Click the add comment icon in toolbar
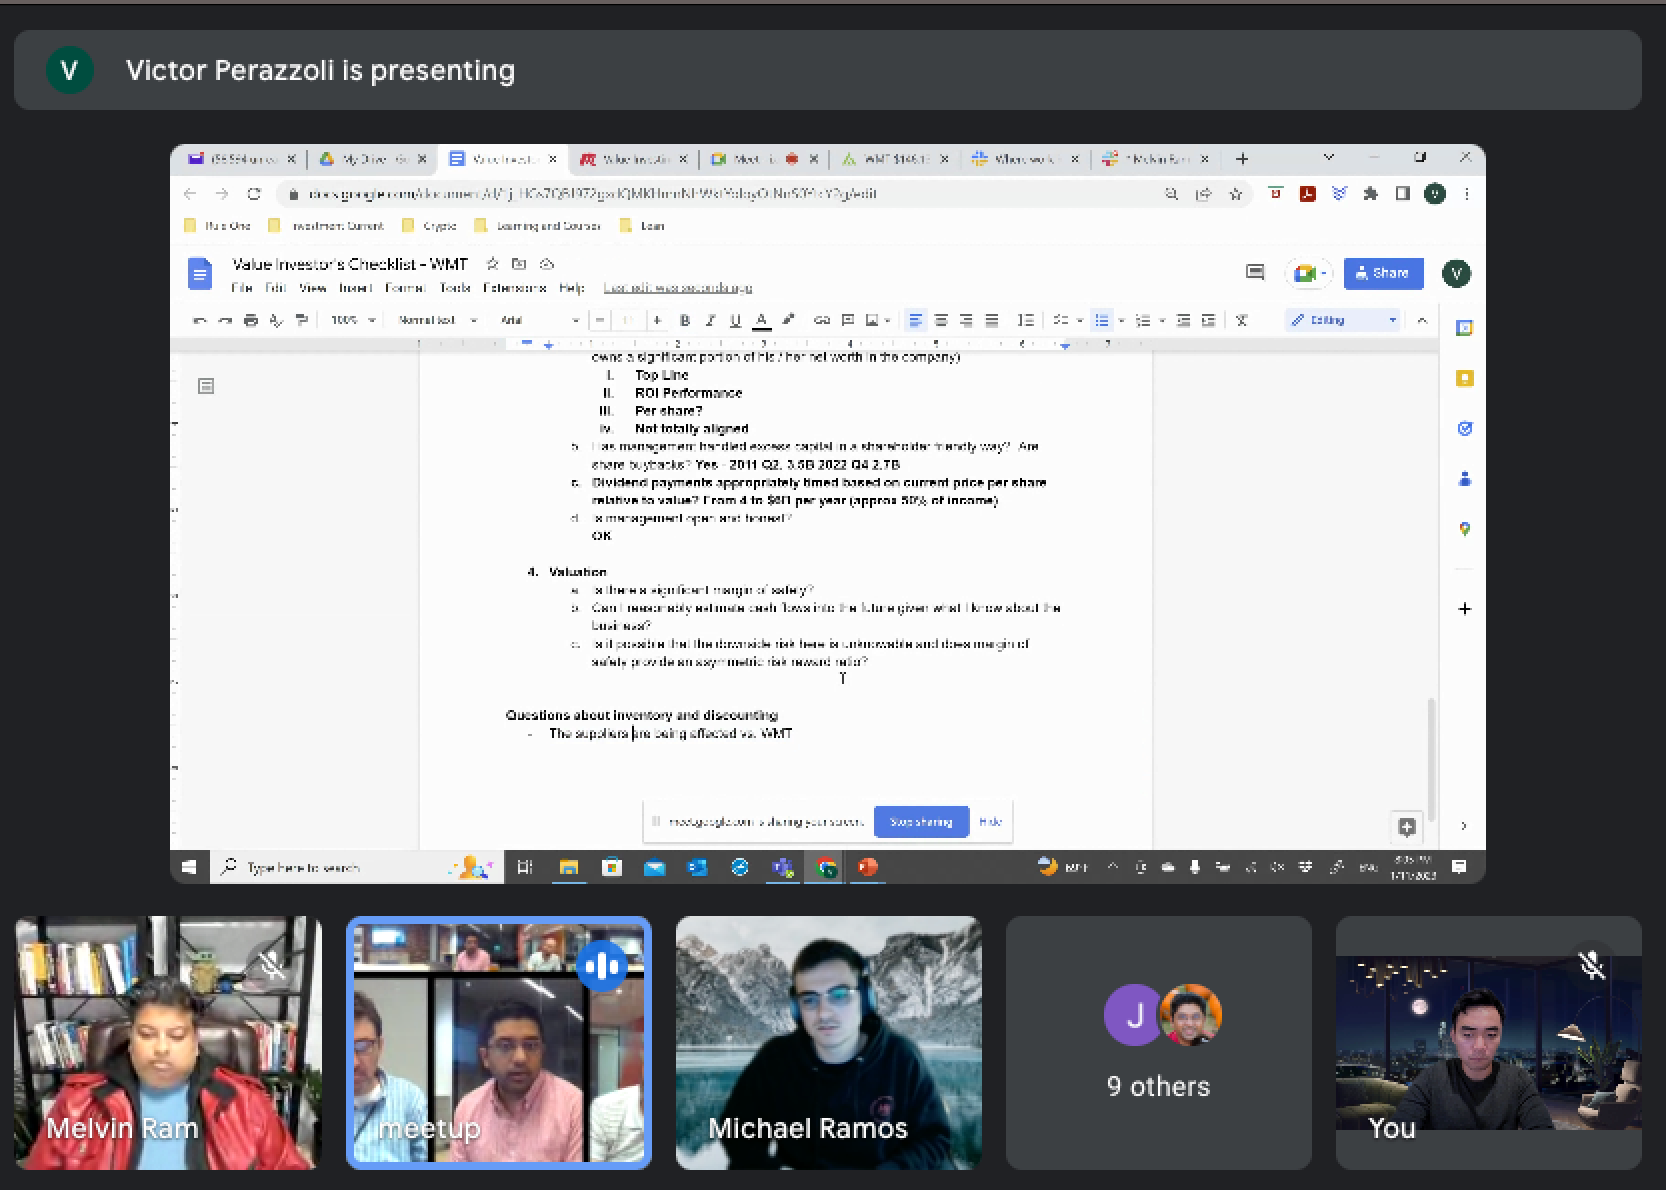The height and width of the screenshot is (1190, 1666). click(x=847, y=320)
